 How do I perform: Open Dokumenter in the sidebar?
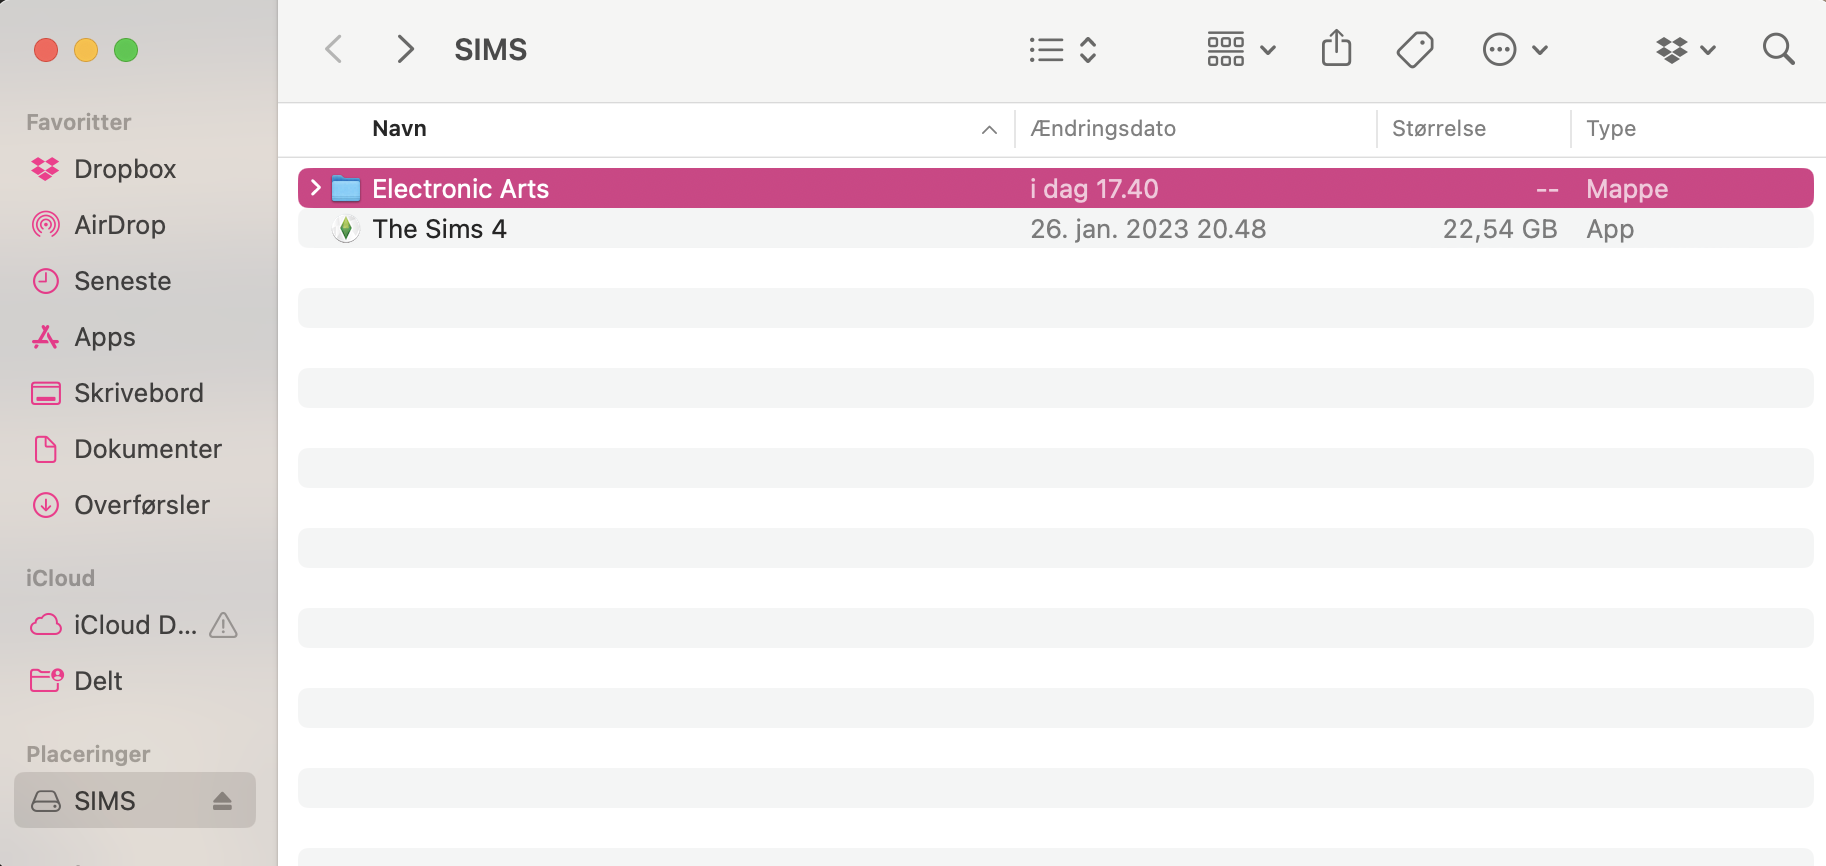coord(147,449)
